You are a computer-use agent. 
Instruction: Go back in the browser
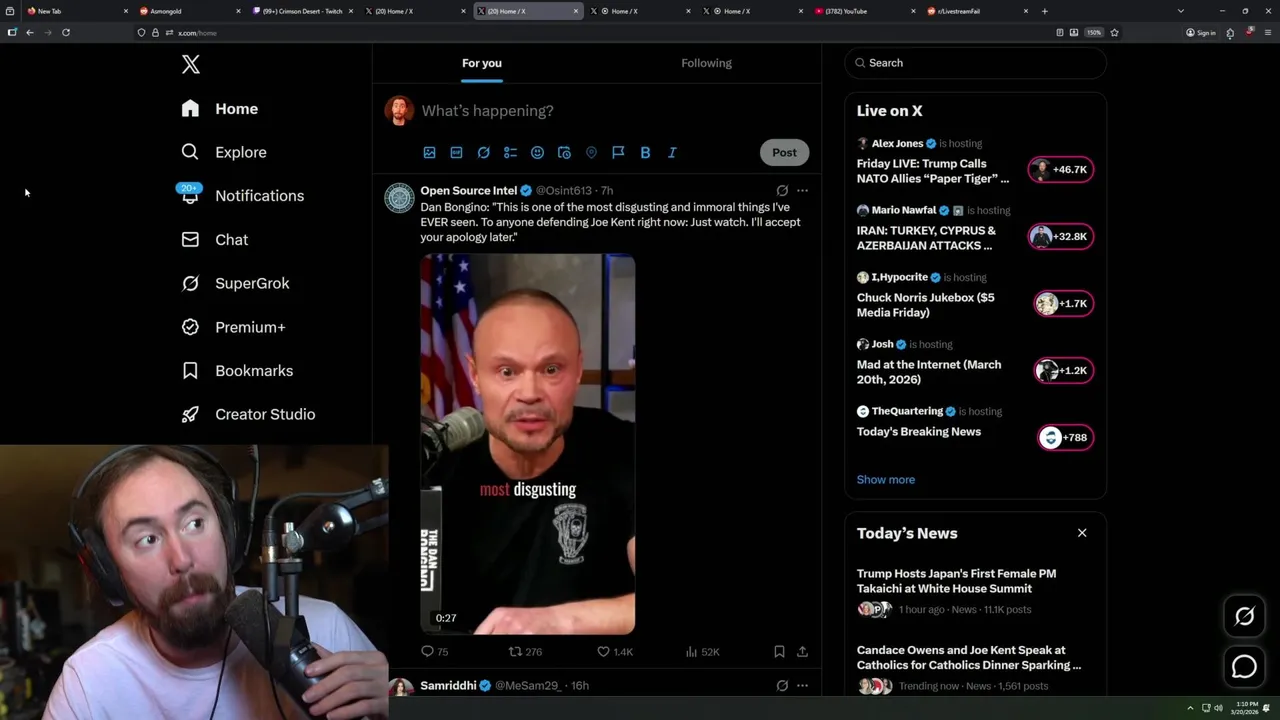30,33
